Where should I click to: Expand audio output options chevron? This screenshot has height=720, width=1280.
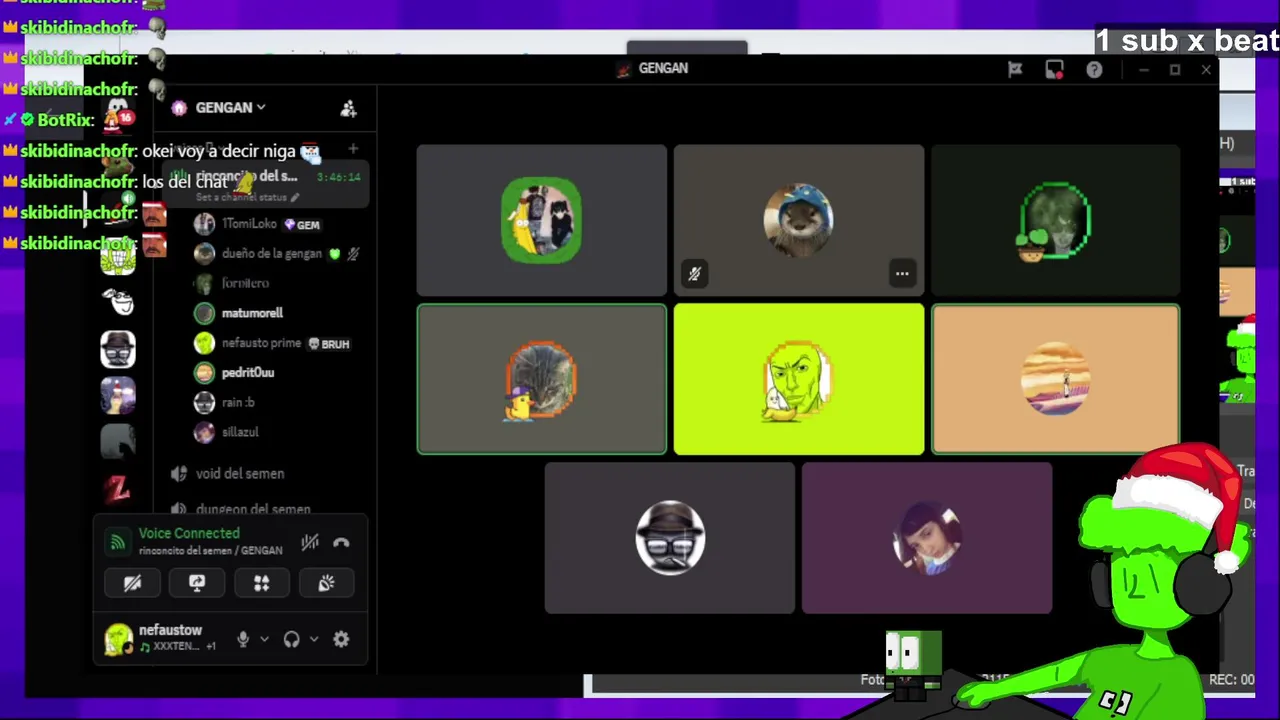pos(314,639)
